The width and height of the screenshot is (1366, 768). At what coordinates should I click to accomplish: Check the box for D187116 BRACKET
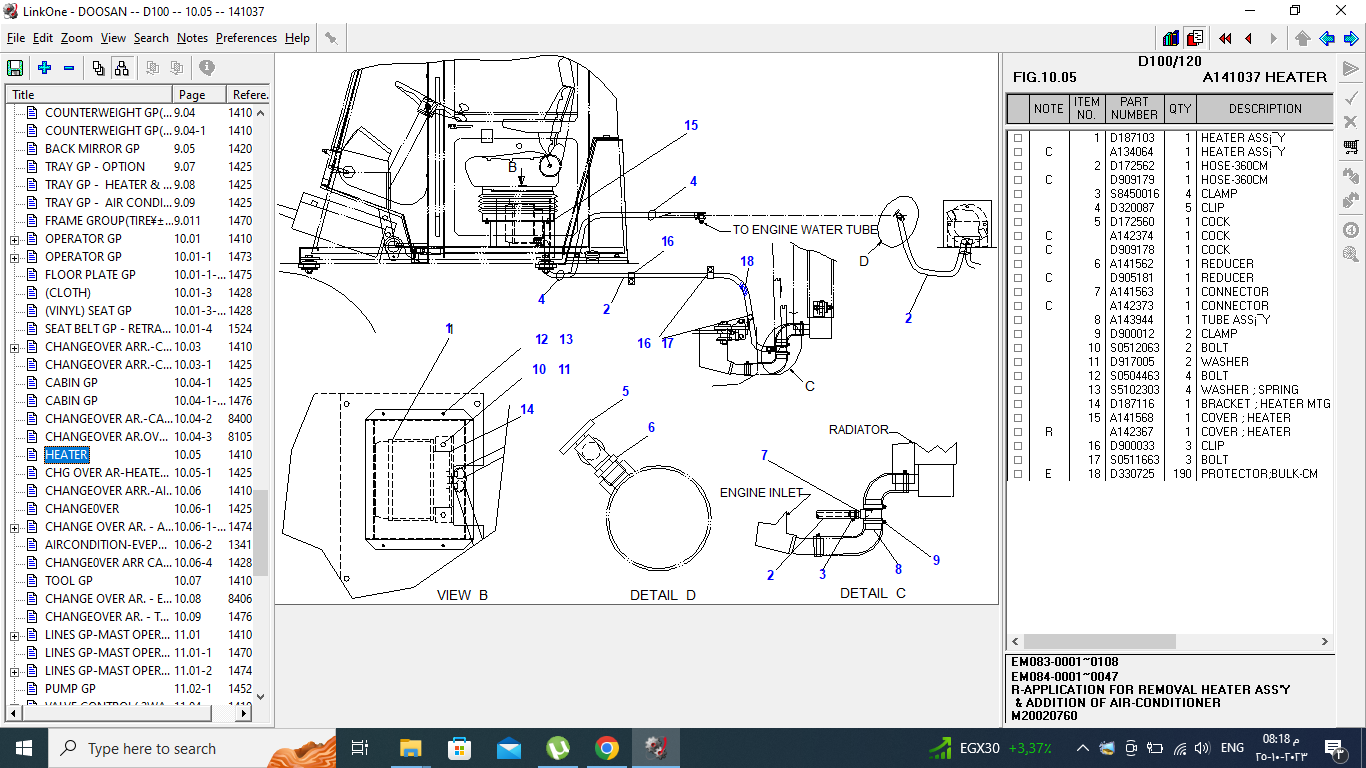(1018, 404)
